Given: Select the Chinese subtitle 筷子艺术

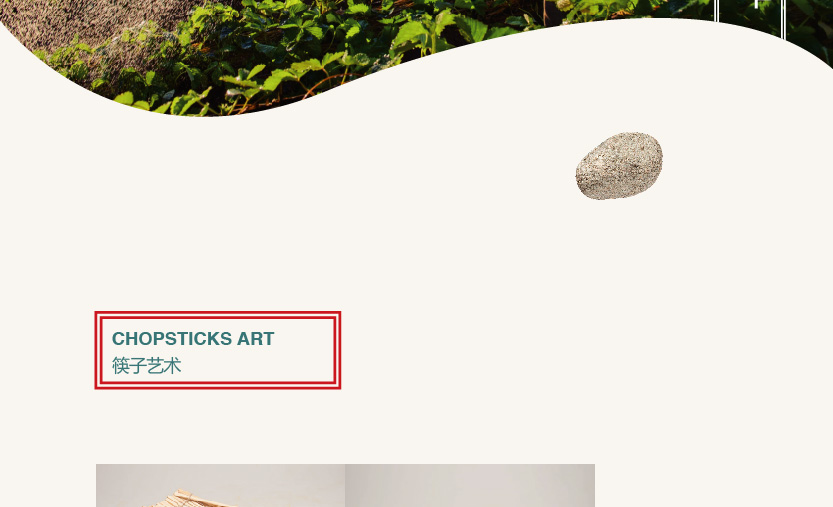Looking at the screenshot, I should 147,366.
